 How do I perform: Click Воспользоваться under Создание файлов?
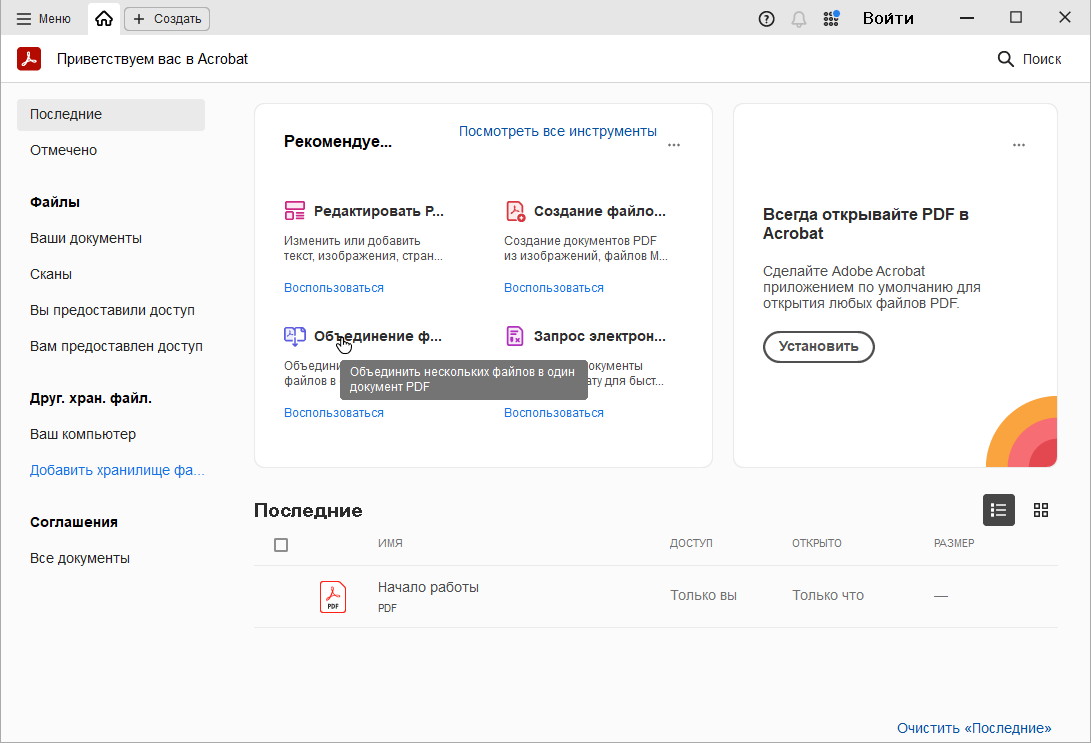554,288
